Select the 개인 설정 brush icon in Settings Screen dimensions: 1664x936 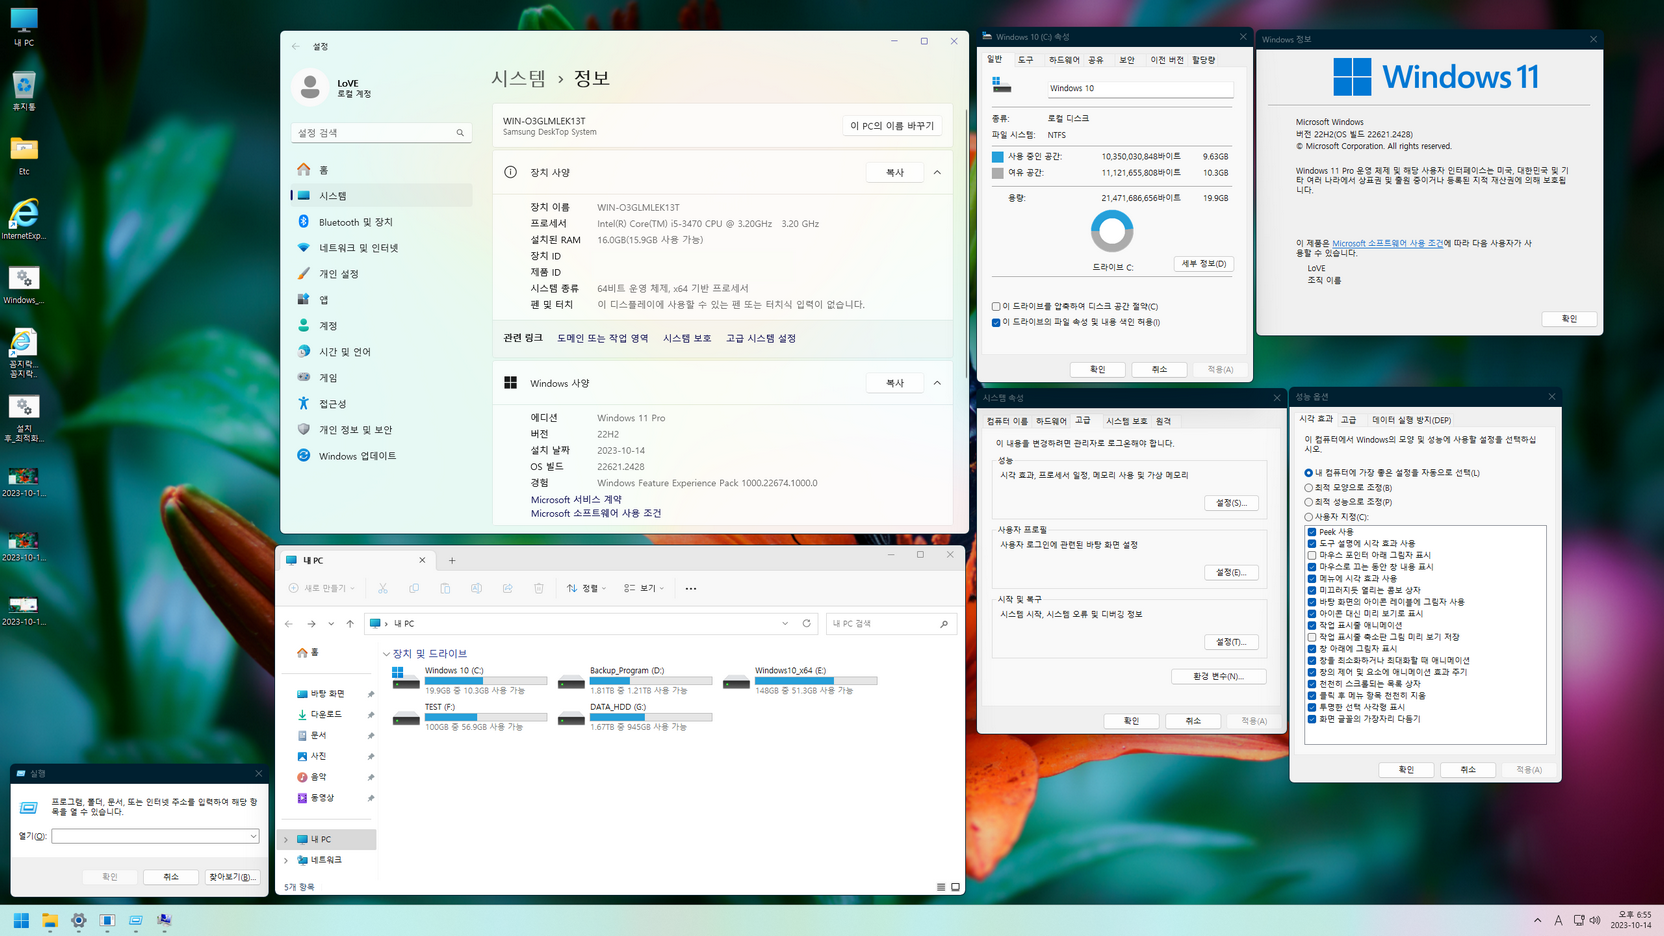click(303, 273)
